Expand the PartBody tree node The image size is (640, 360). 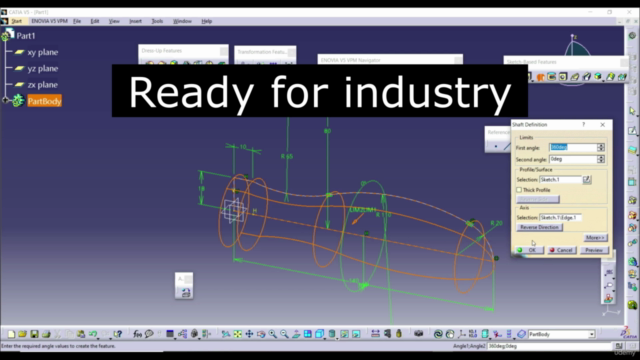5,100
